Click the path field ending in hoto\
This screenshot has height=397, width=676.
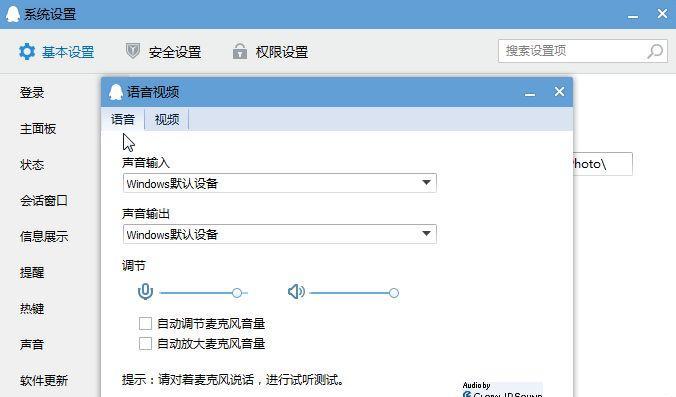603,164
